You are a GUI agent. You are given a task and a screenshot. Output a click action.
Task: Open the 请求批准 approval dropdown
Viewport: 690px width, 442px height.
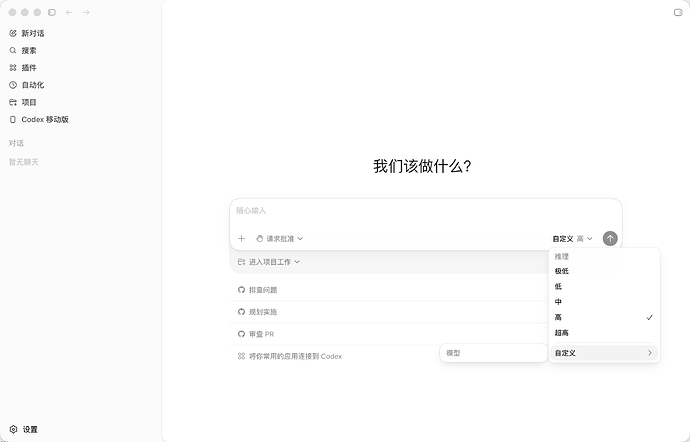click(x=279, y=239)
